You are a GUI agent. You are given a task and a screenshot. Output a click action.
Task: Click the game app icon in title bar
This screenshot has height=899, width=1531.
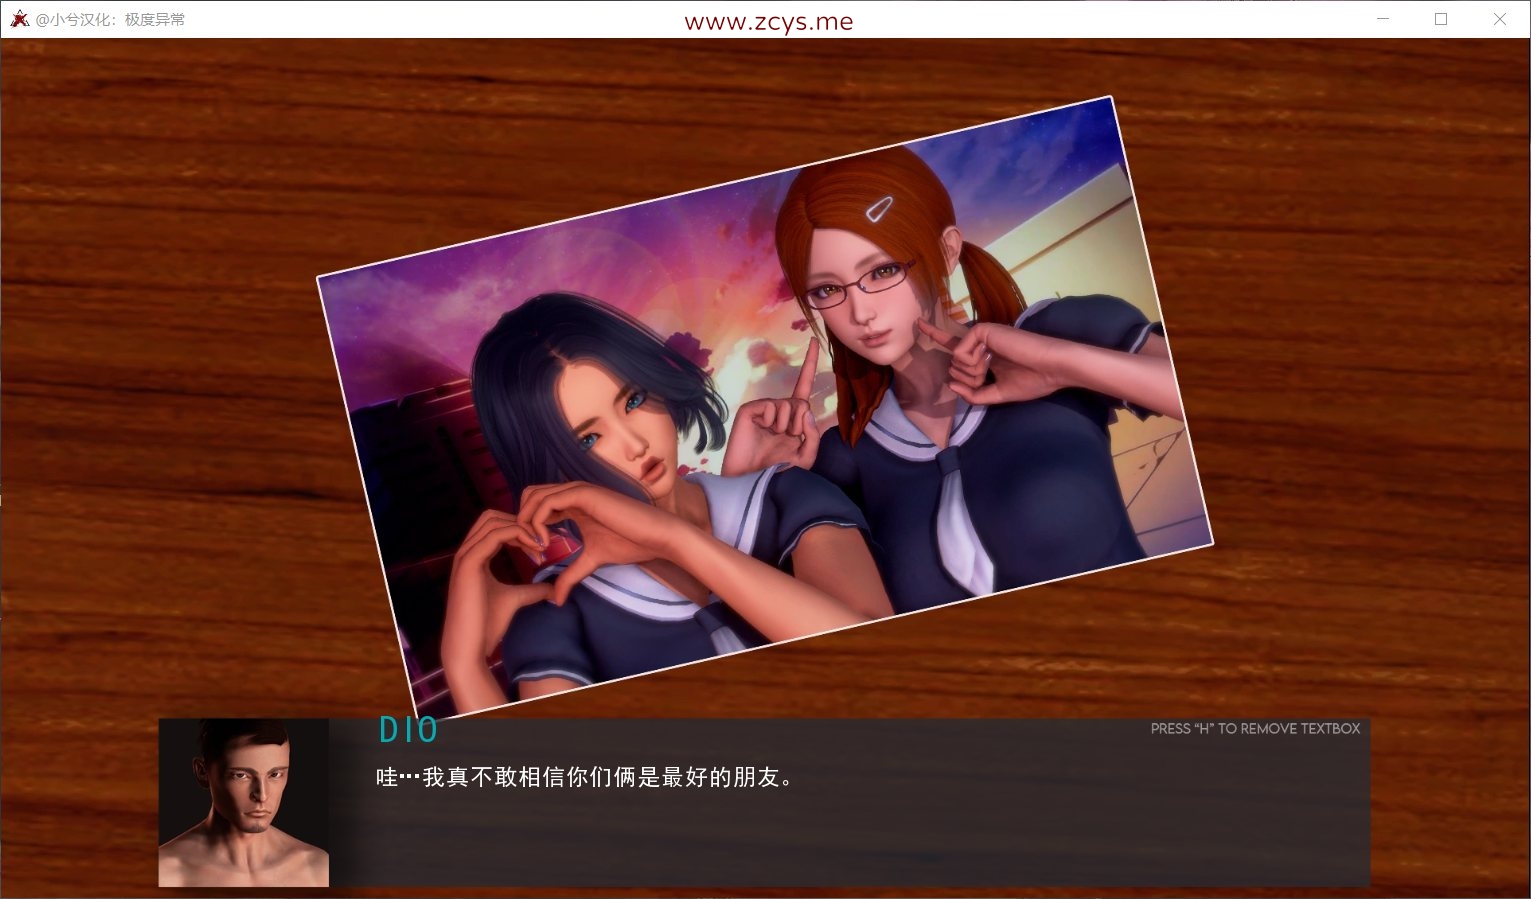click(x=19, y=19)
